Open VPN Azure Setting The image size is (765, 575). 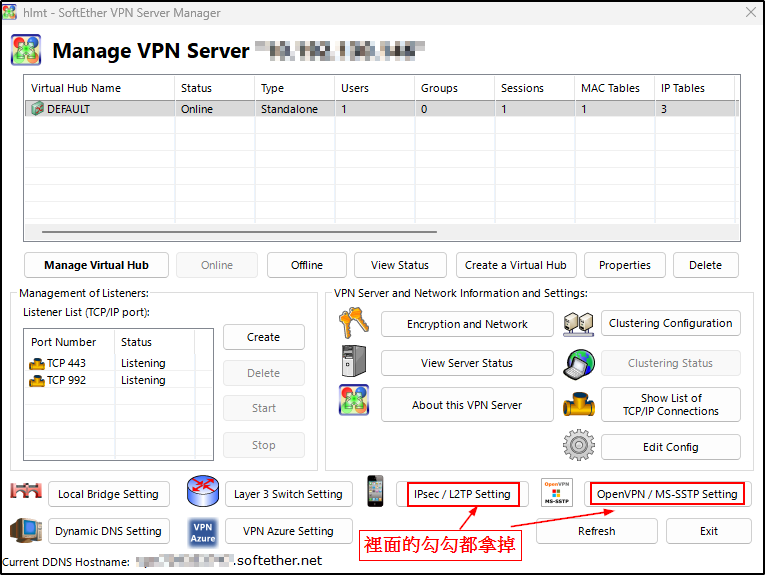(289, 531)
